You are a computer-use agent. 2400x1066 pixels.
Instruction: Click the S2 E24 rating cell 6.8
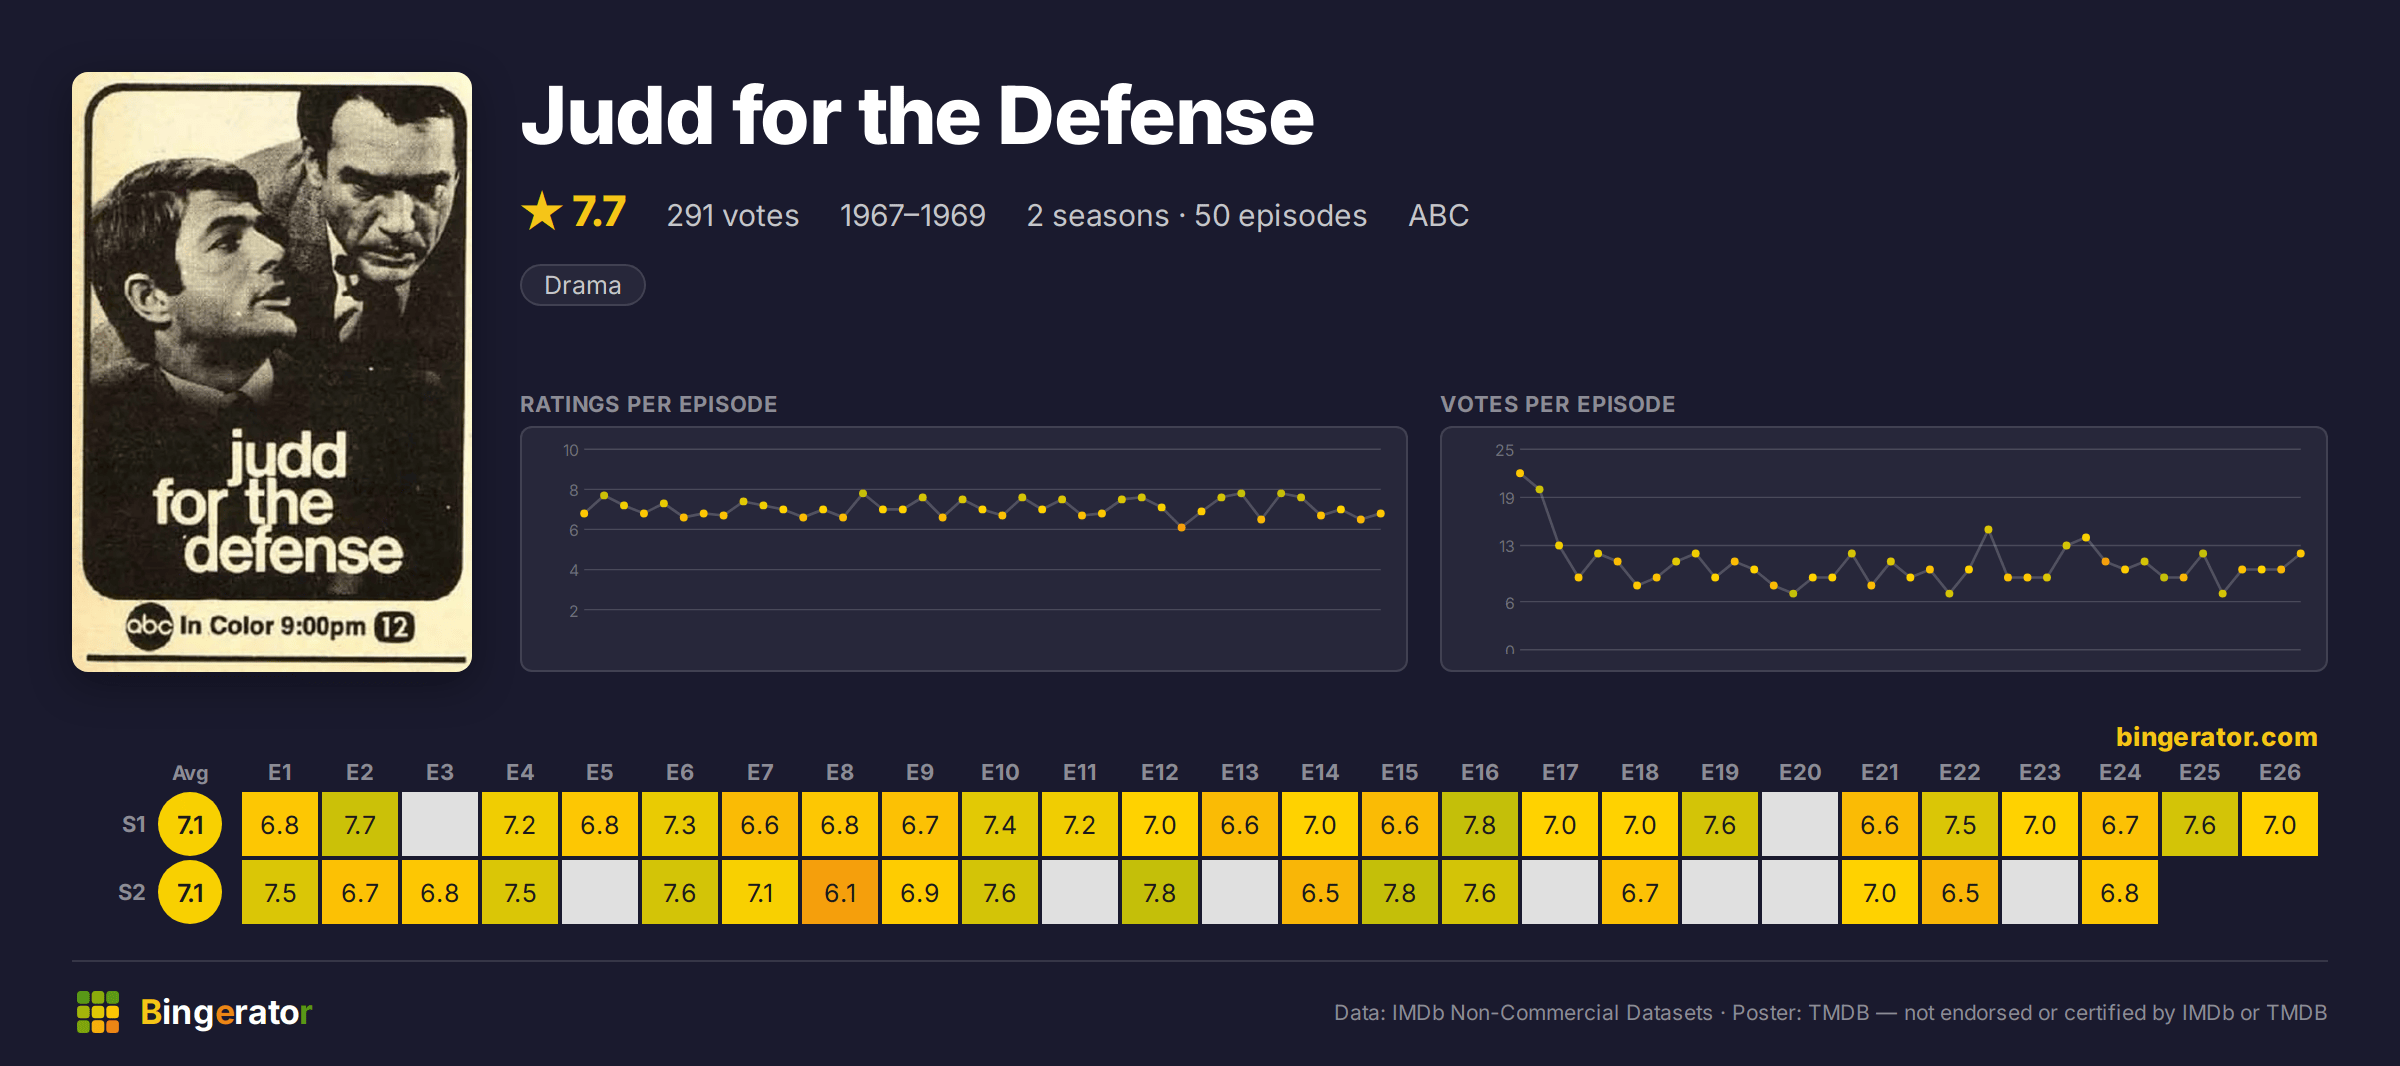[2120, 893]
